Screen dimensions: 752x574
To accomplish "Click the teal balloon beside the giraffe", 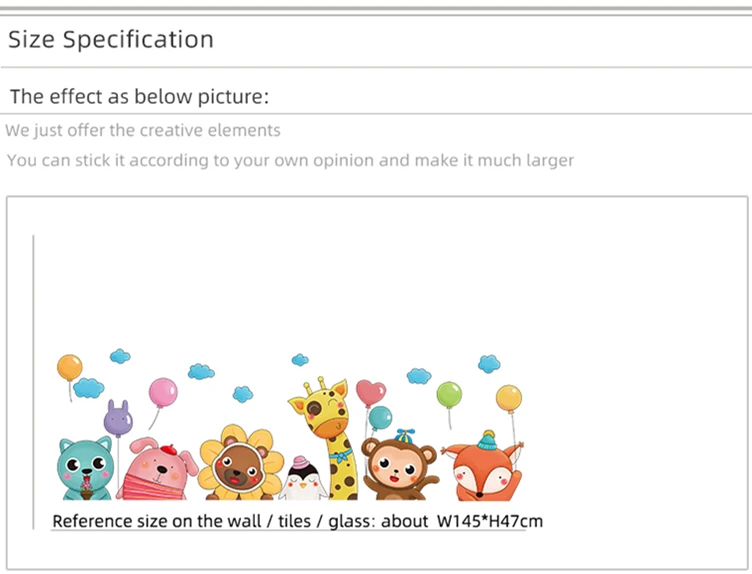I will 380,418.
